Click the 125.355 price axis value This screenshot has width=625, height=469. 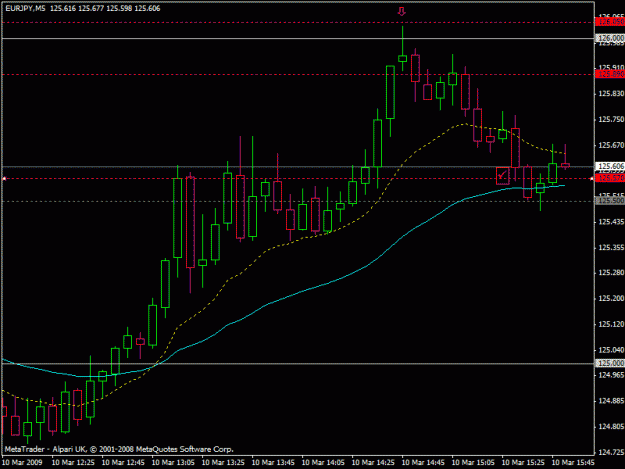pos(611,247)
